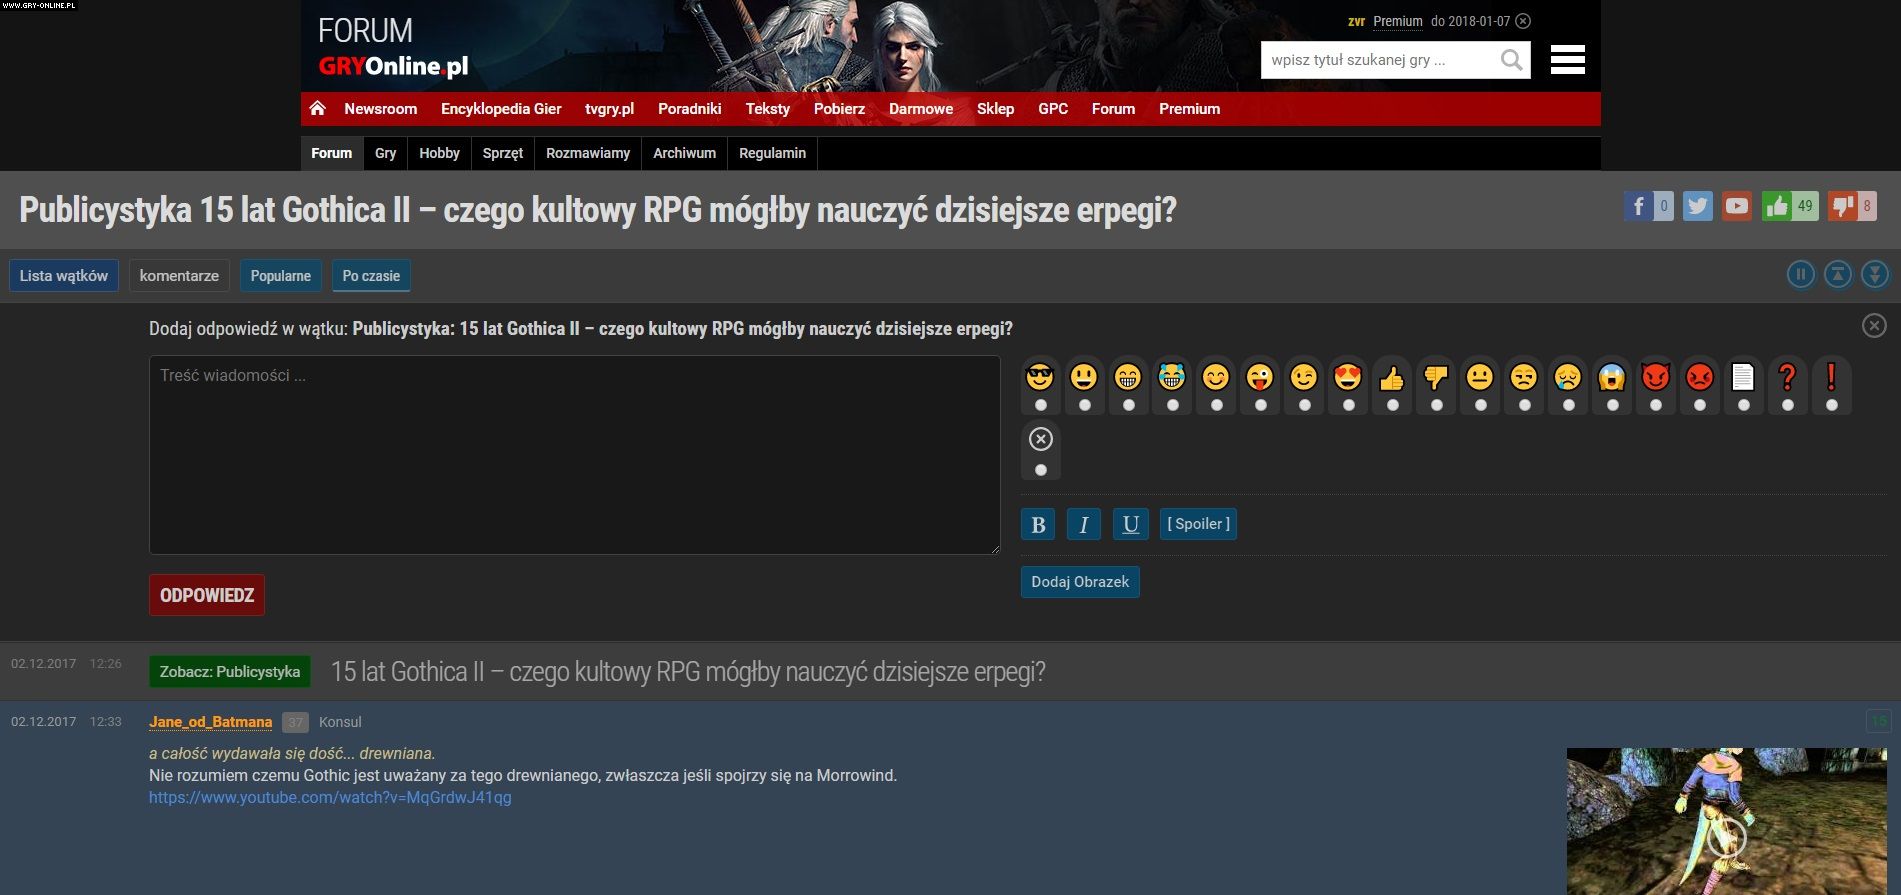Give the article a thumbs-up vote
1901x895 pixels.
[1777, 206]
